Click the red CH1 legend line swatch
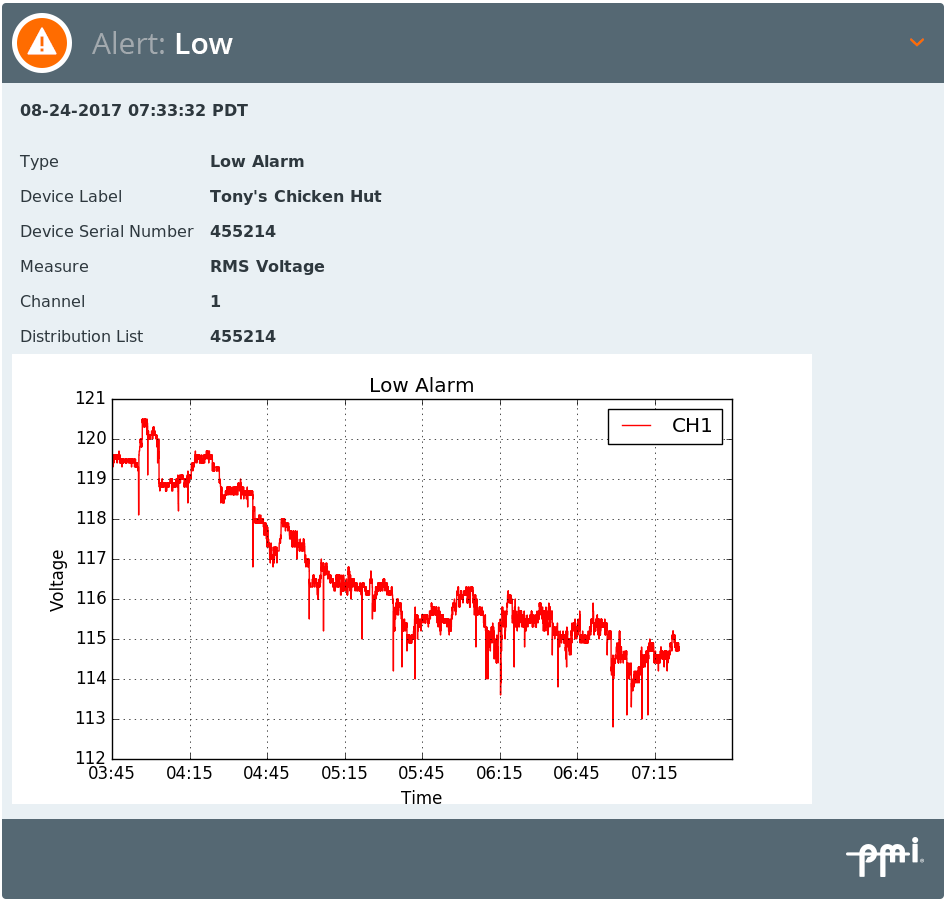947x901 pixels. pyautogui.click(x=636, y=426)
